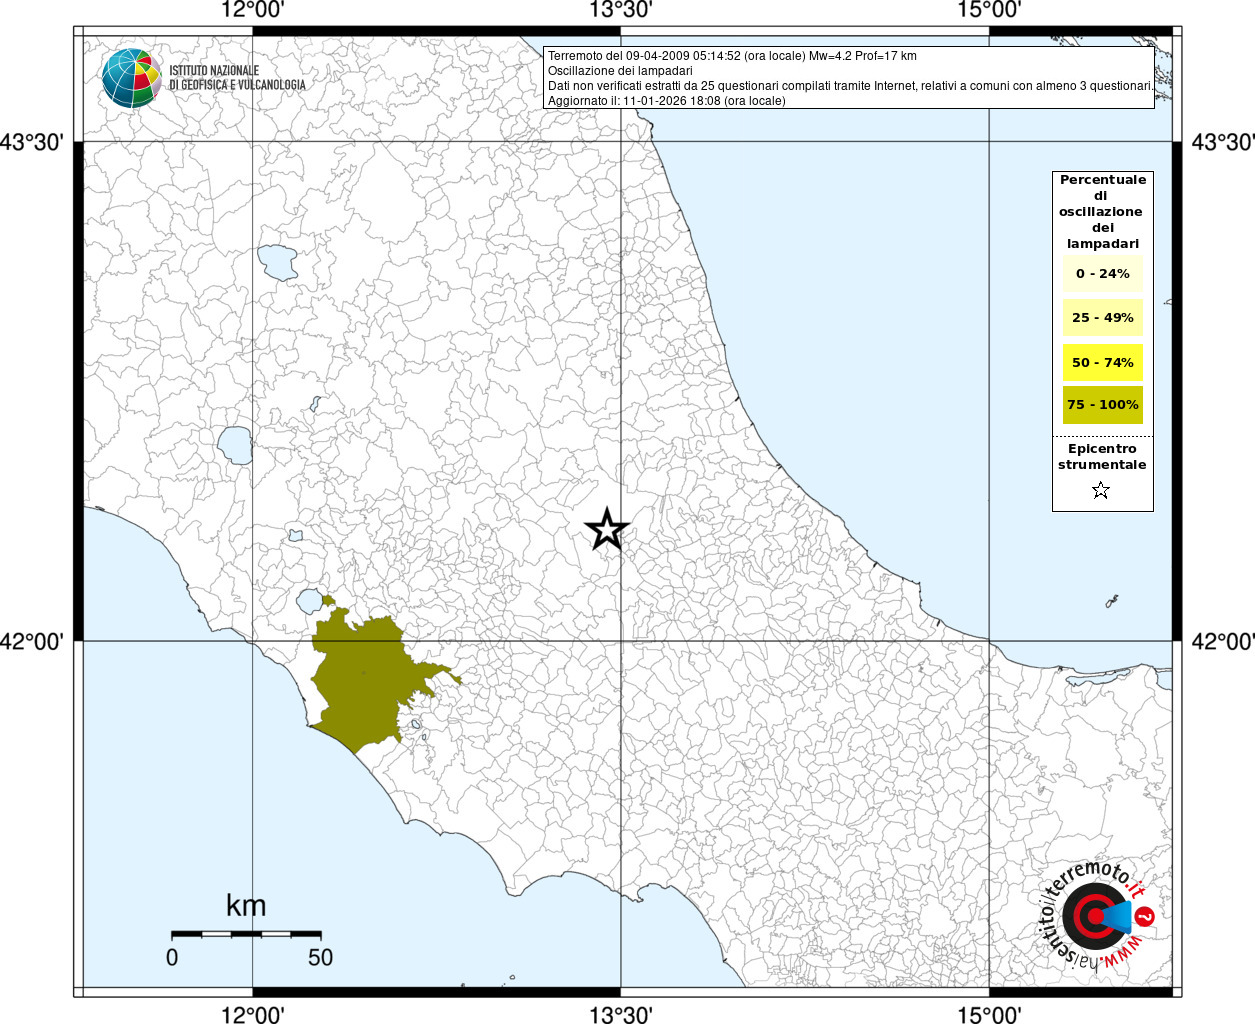Click Lake Trasimeno on the map
The image size is (1255, 1024).
point(278,261)
